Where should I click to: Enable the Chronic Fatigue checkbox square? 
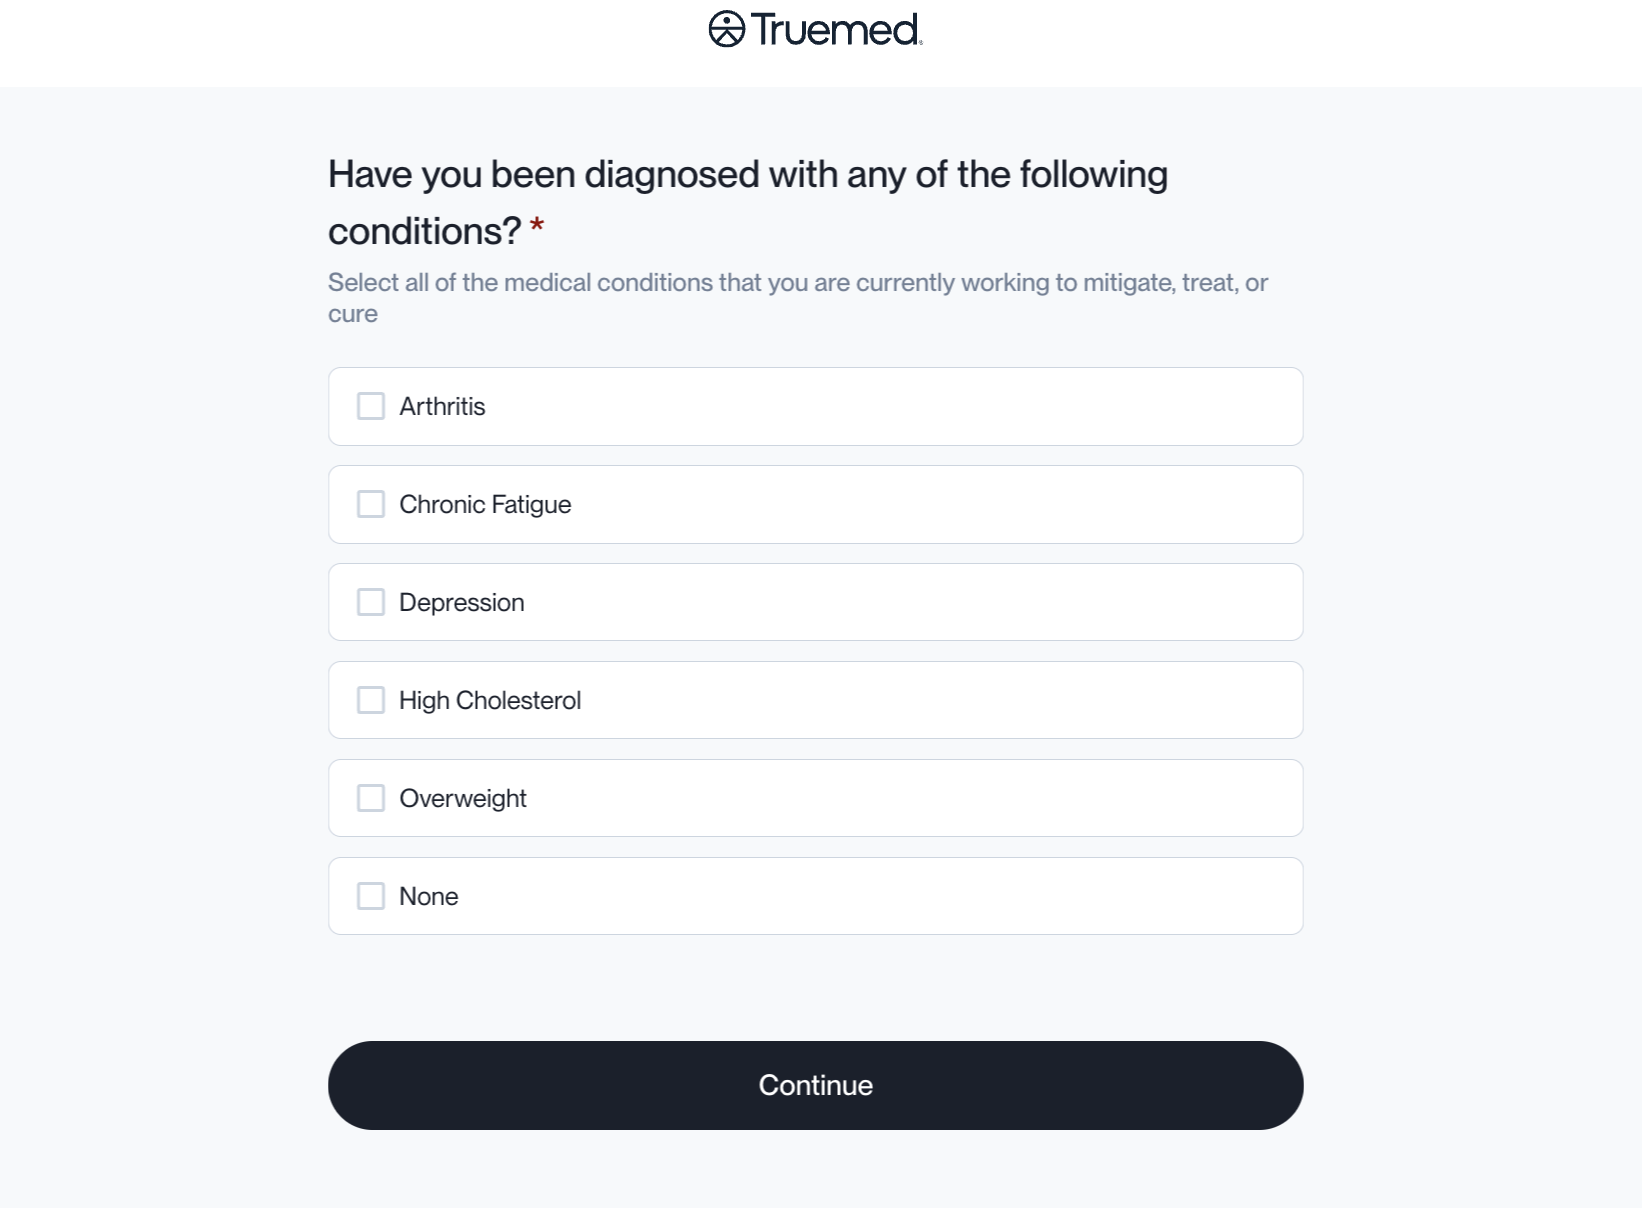coord(371,504)
